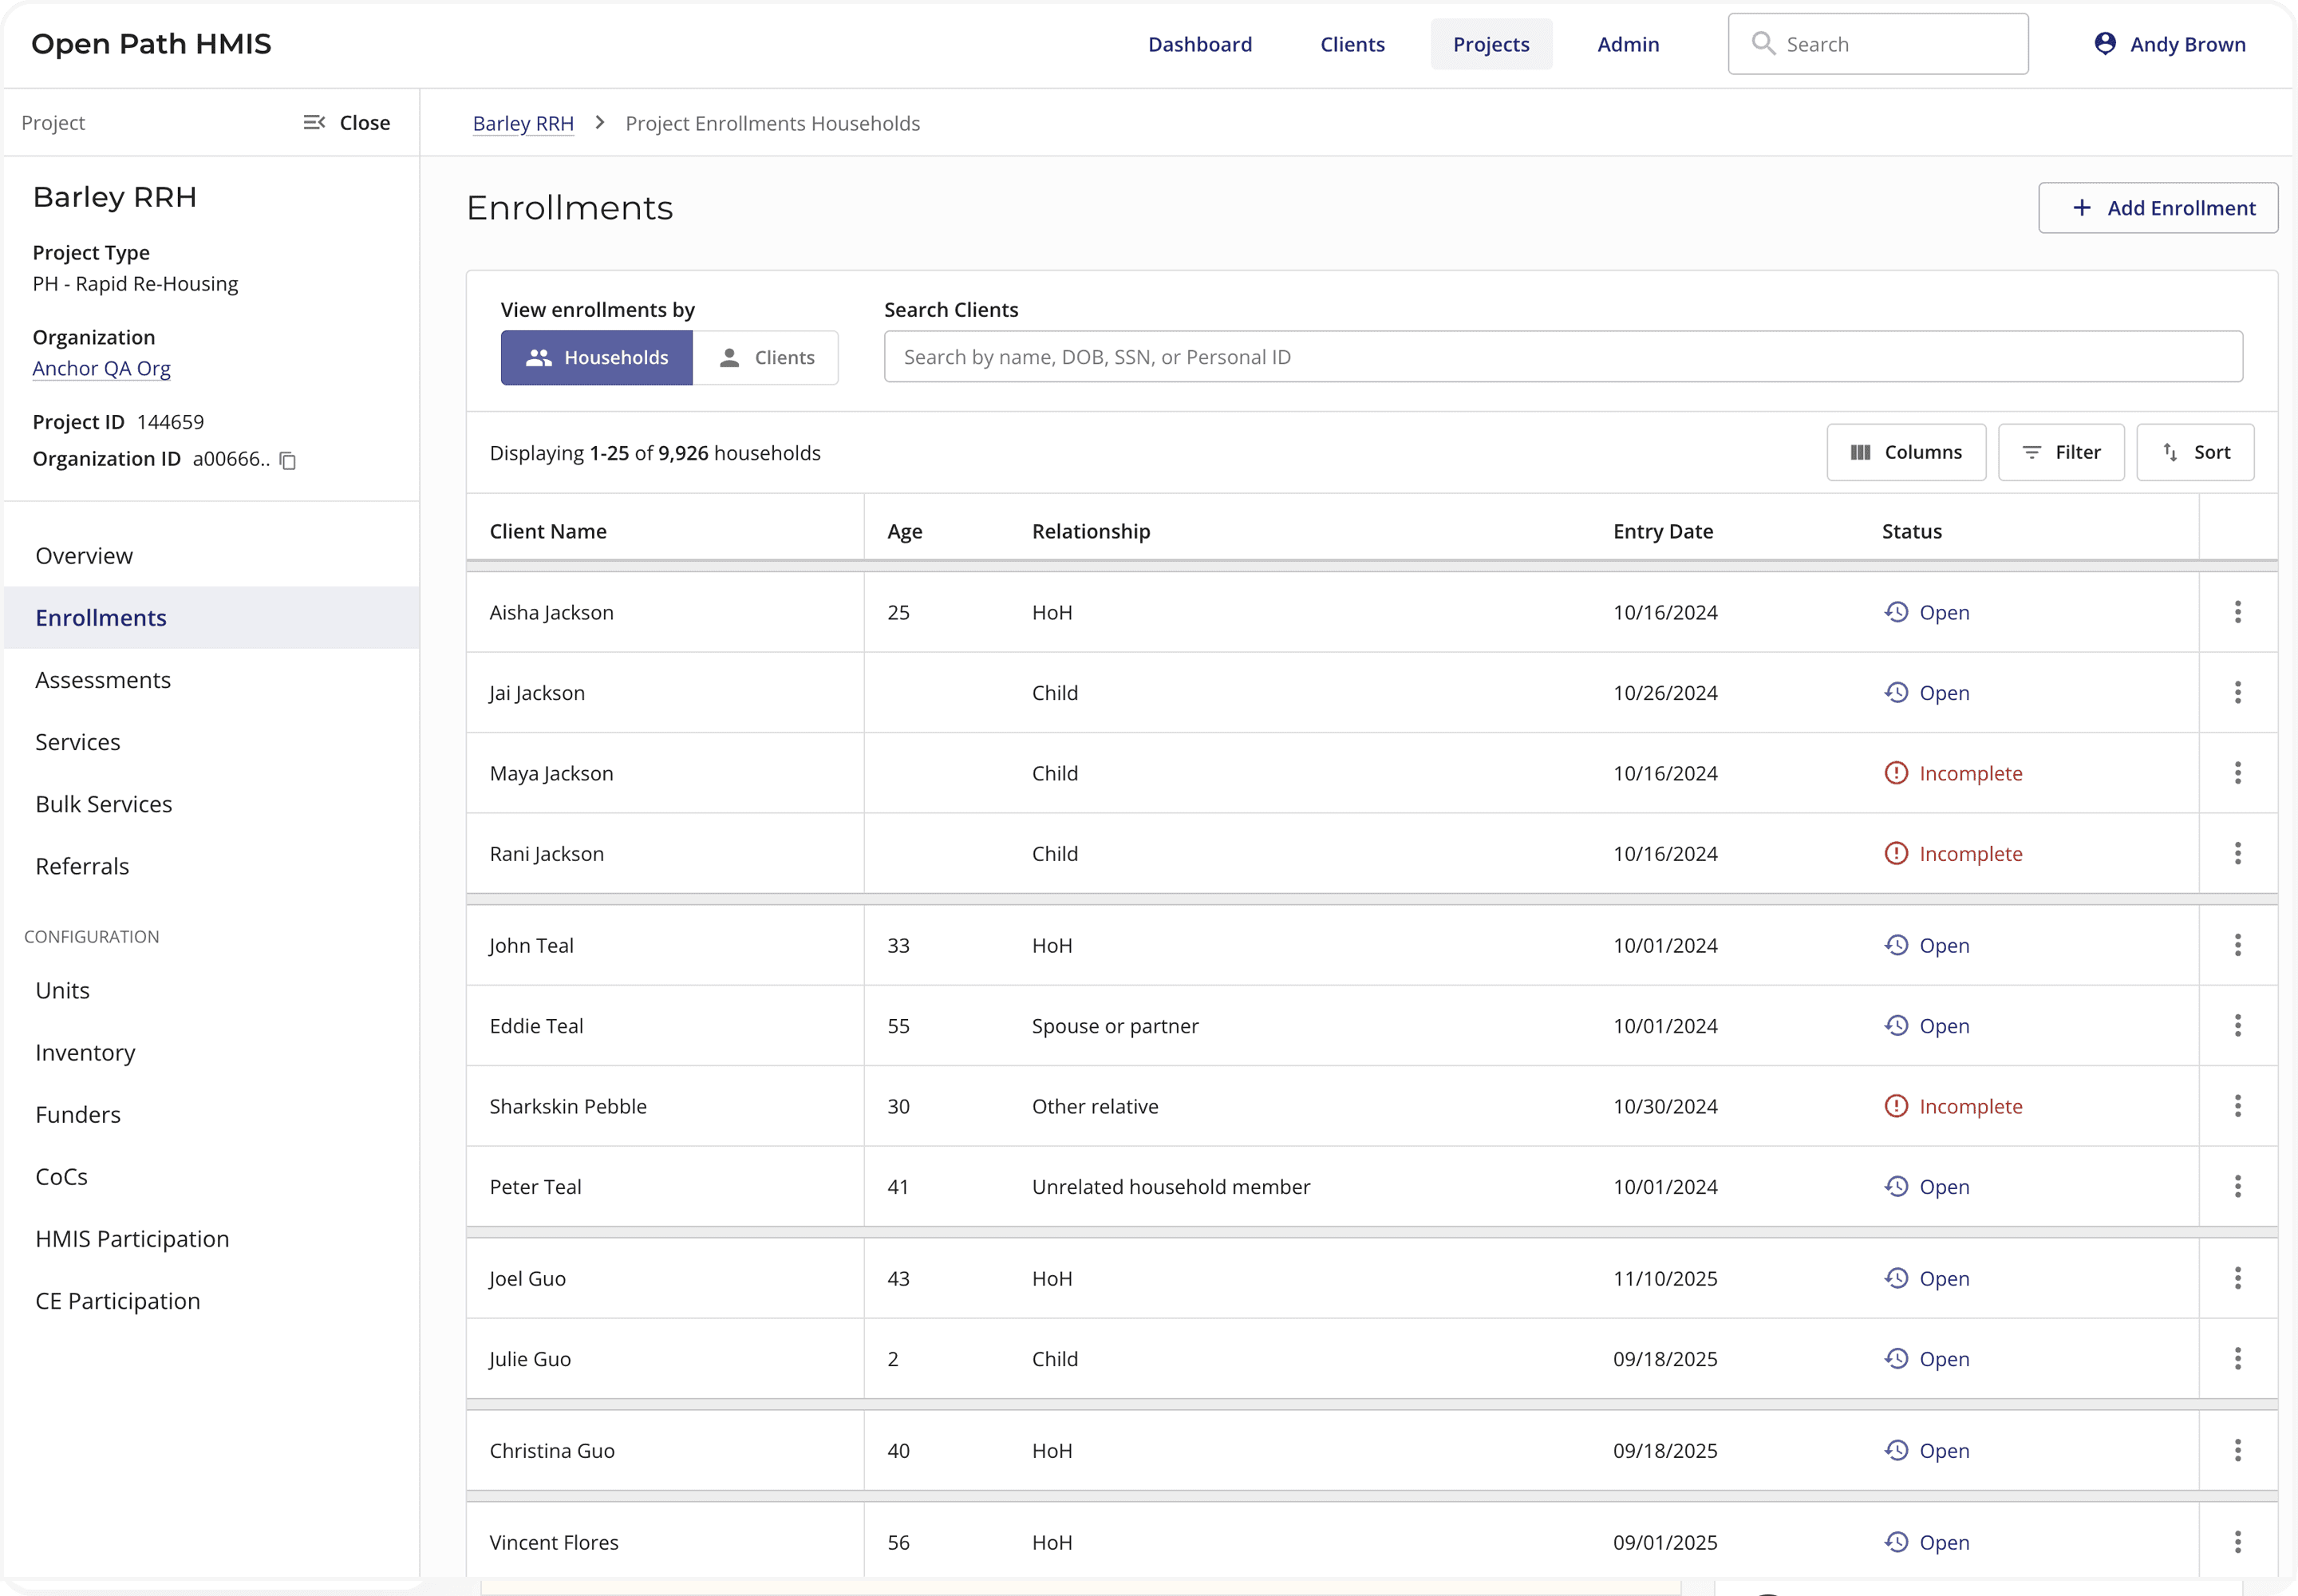Image resolution: width=2298 pixels, height=1596 pixels.
Task: Open the Columns picker icon
Action: pos(1862,452)
